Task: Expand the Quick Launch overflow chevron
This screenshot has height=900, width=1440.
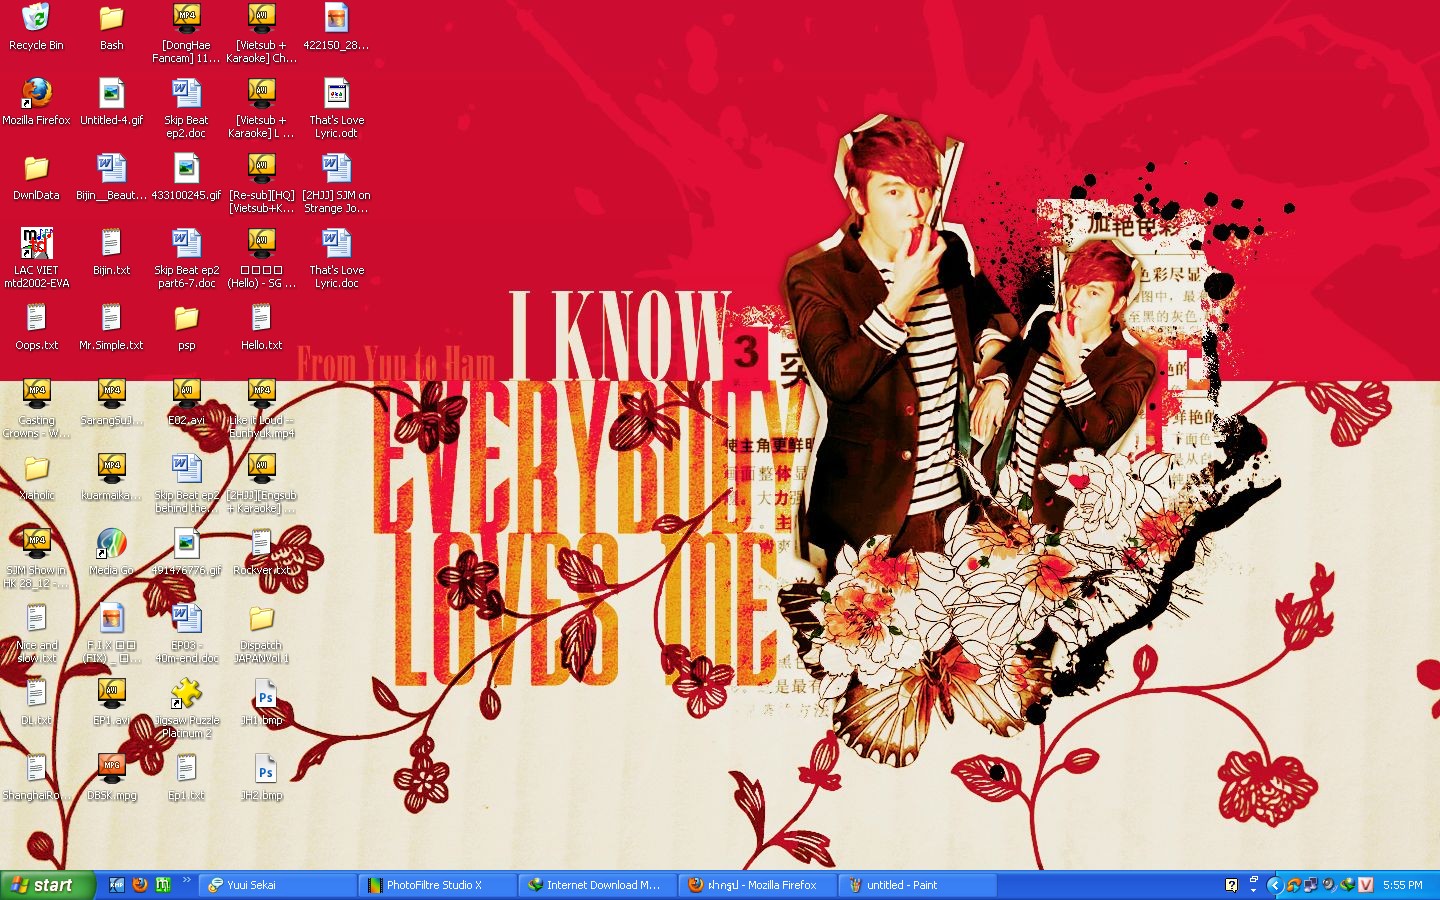Action: 186,881
